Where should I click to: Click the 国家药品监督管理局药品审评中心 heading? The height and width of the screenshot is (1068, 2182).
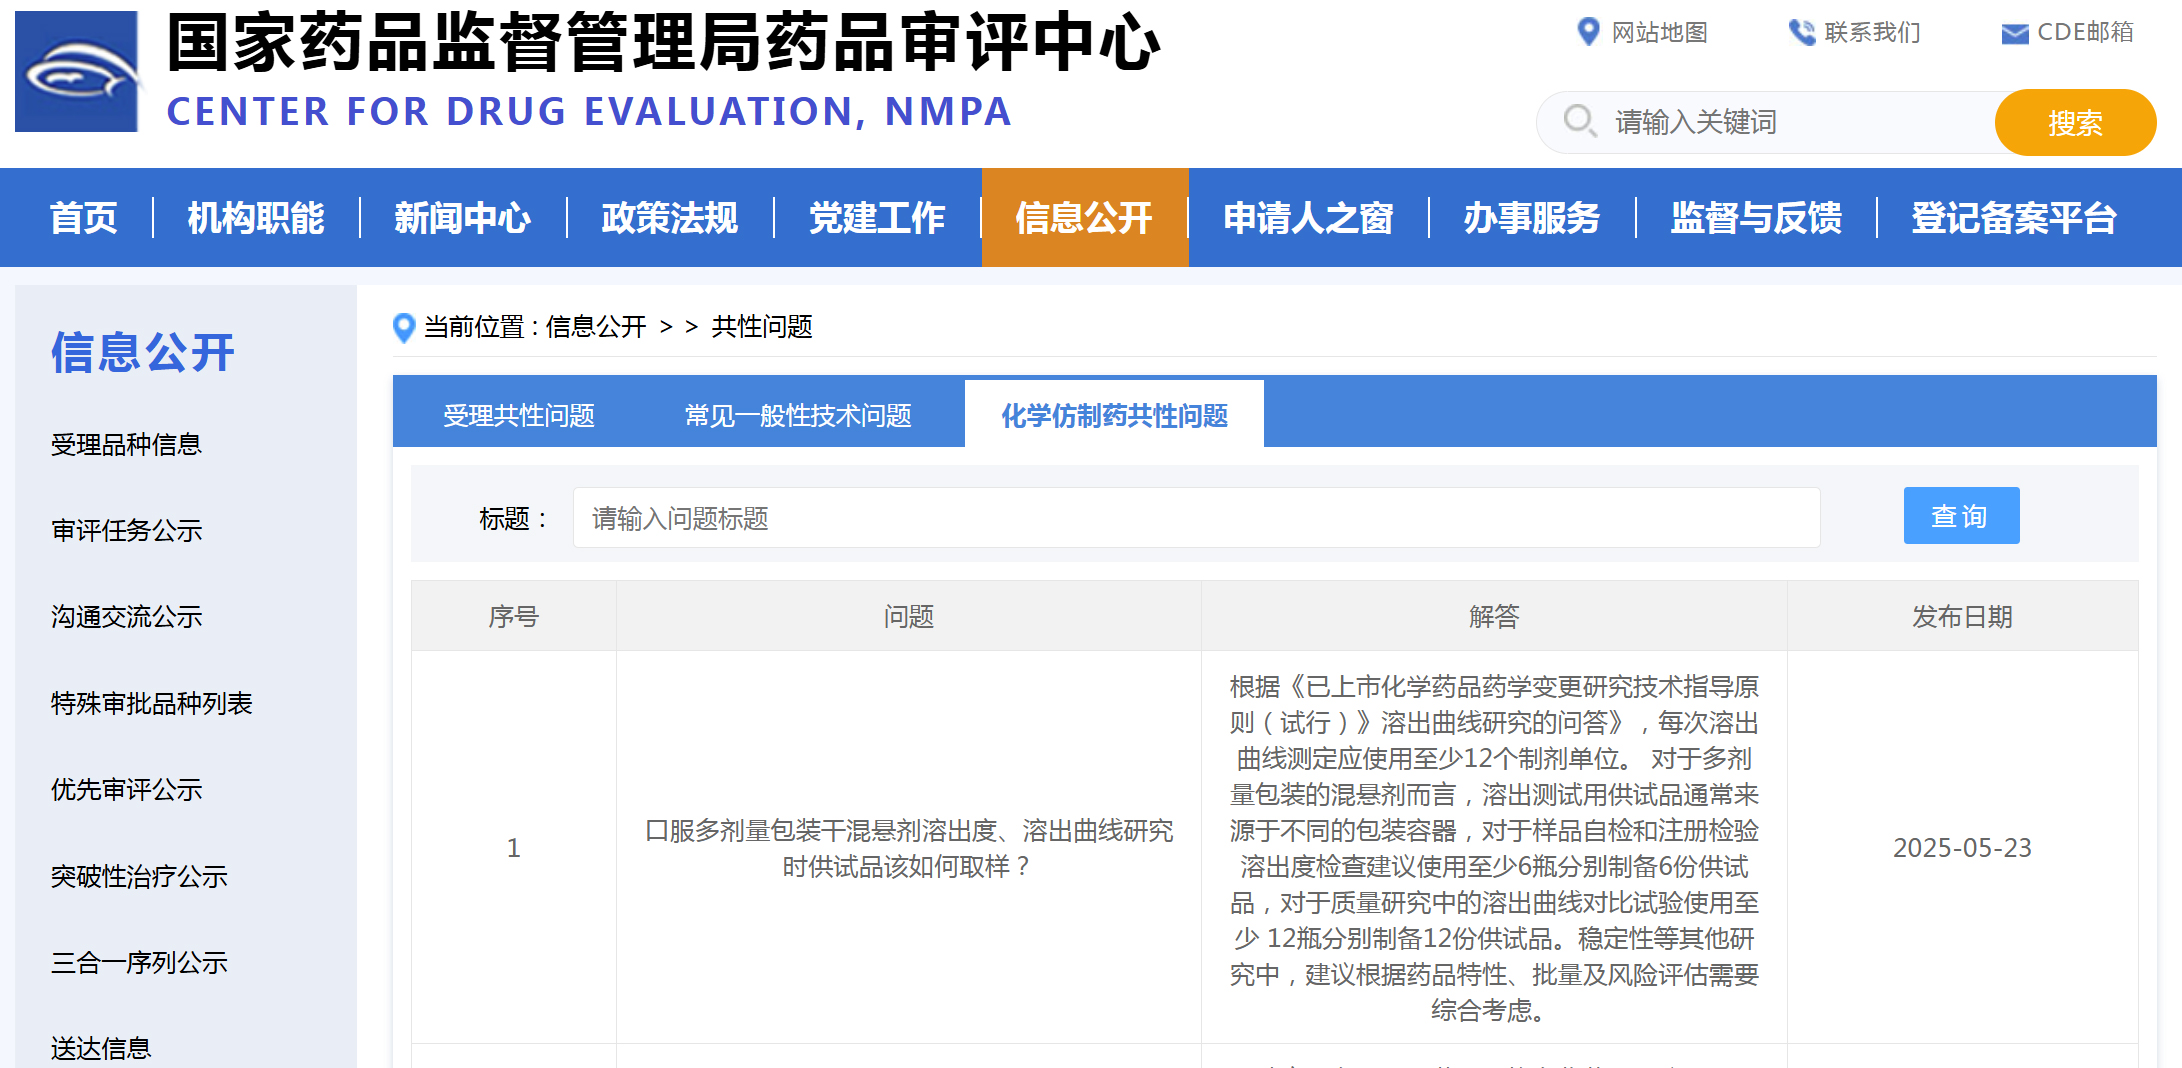(663, 44)
